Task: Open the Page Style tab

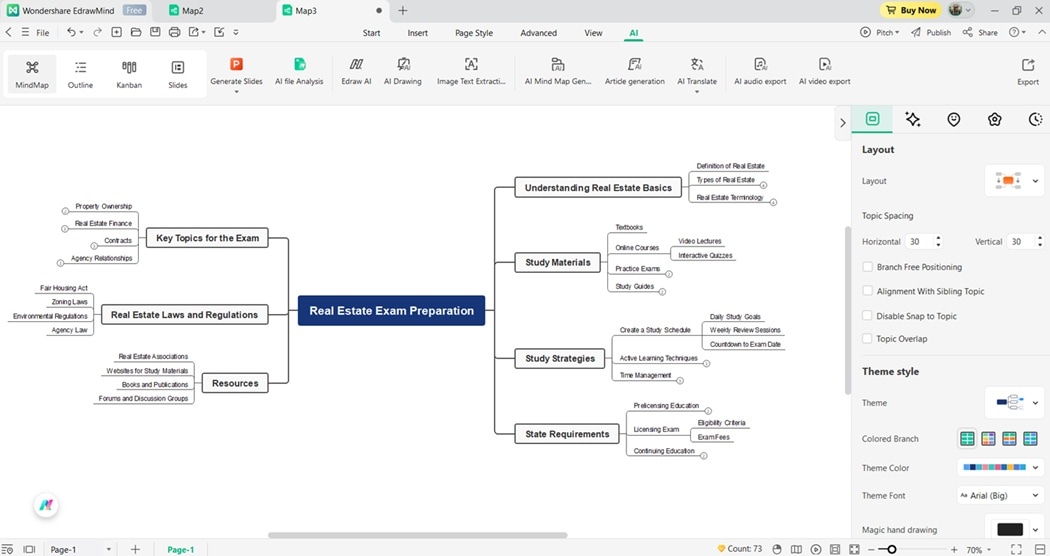Action: click(473, 33)
